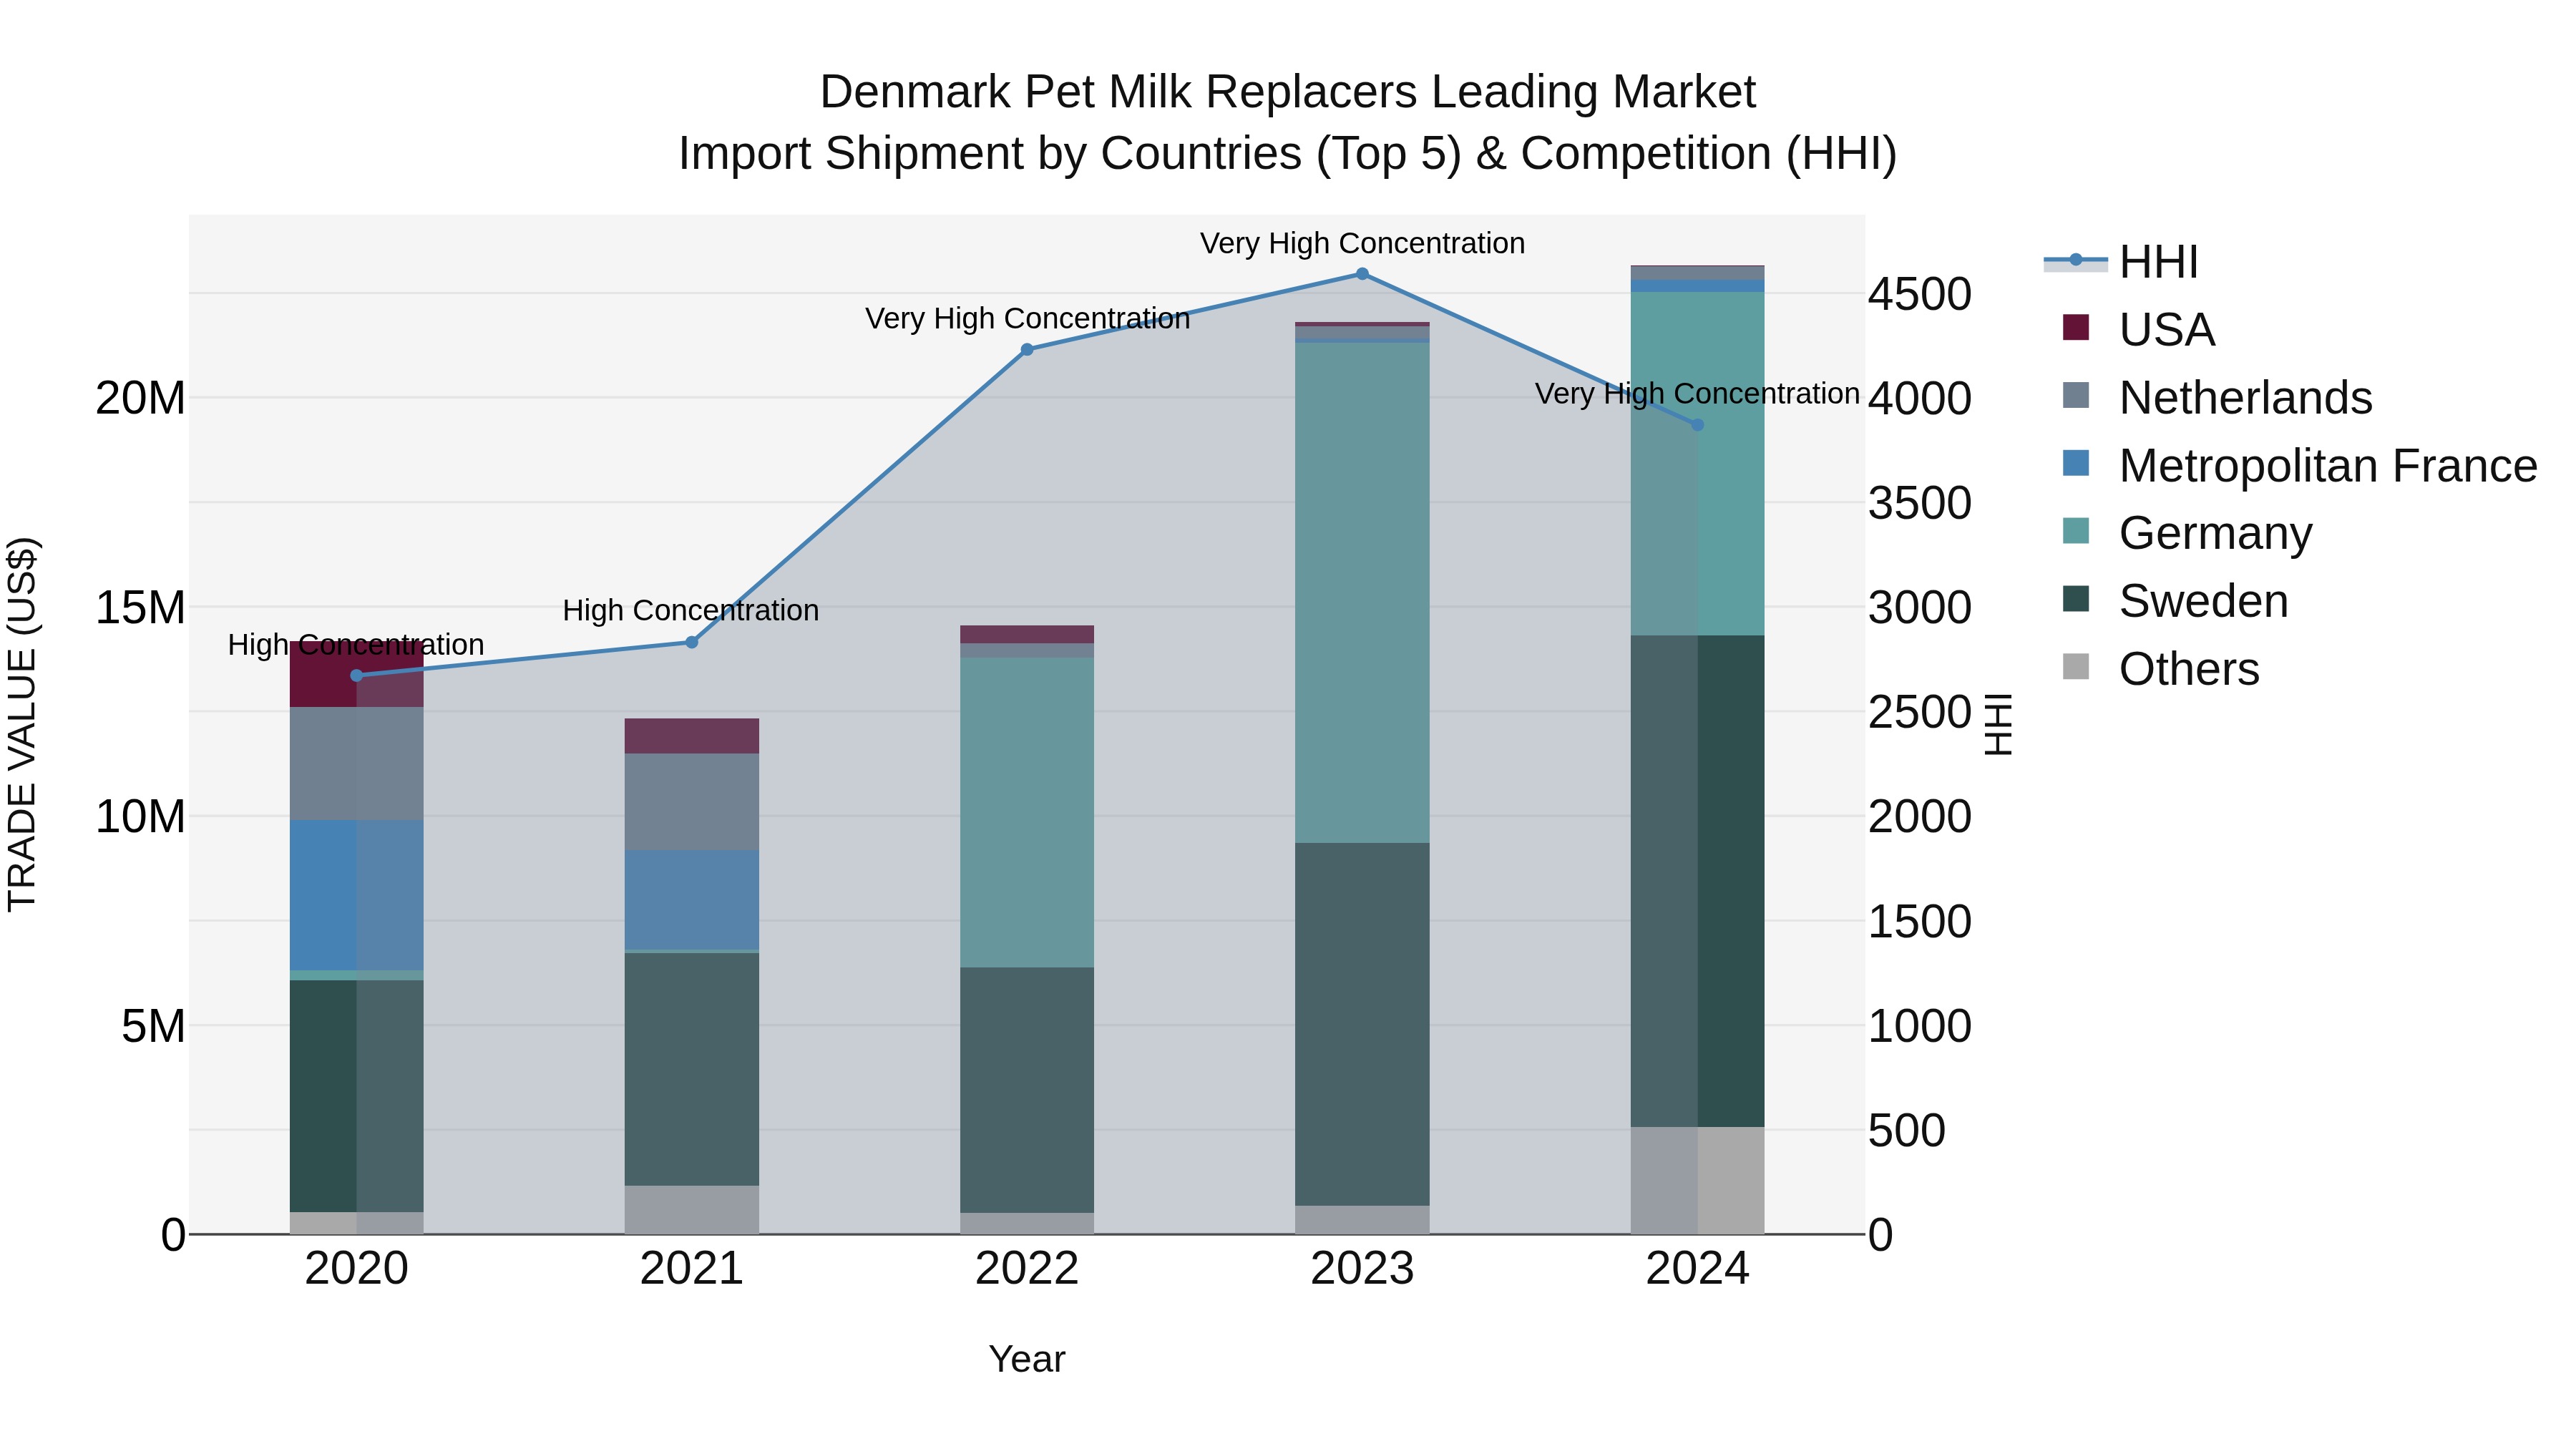Click the 500 right axis tick label
Image resolution: width=2576 pixels, height=1449 pixels.
coord(1907,1131)
